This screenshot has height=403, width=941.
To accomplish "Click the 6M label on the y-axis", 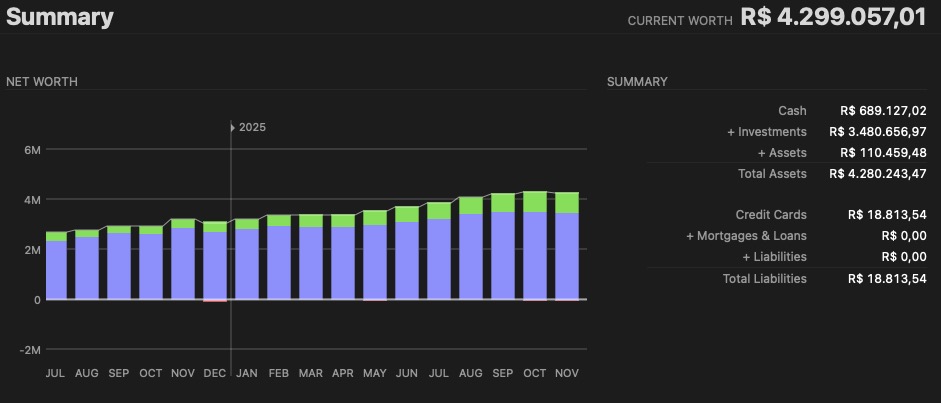I will click(33, 150).
